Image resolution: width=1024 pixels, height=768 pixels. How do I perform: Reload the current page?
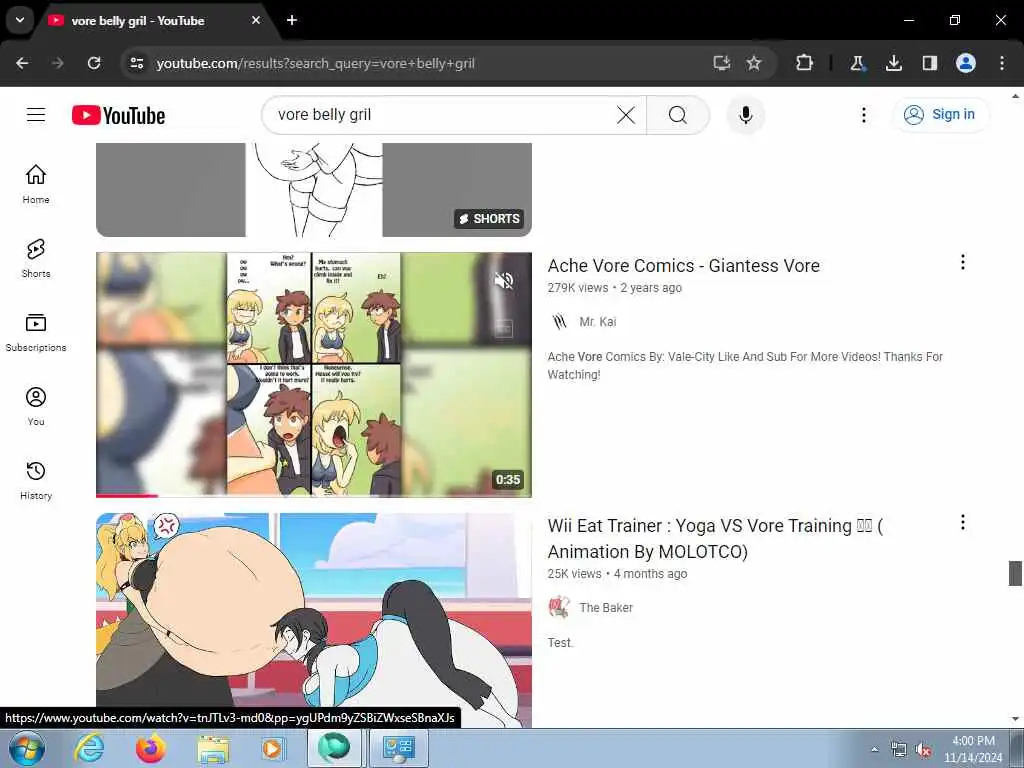[94, 63]
